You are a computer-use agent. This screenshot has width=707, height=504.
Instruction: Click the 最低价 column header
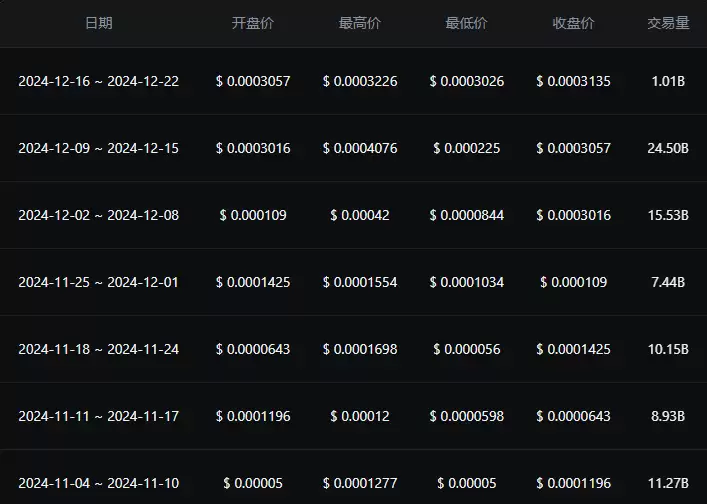click(467, 23)
